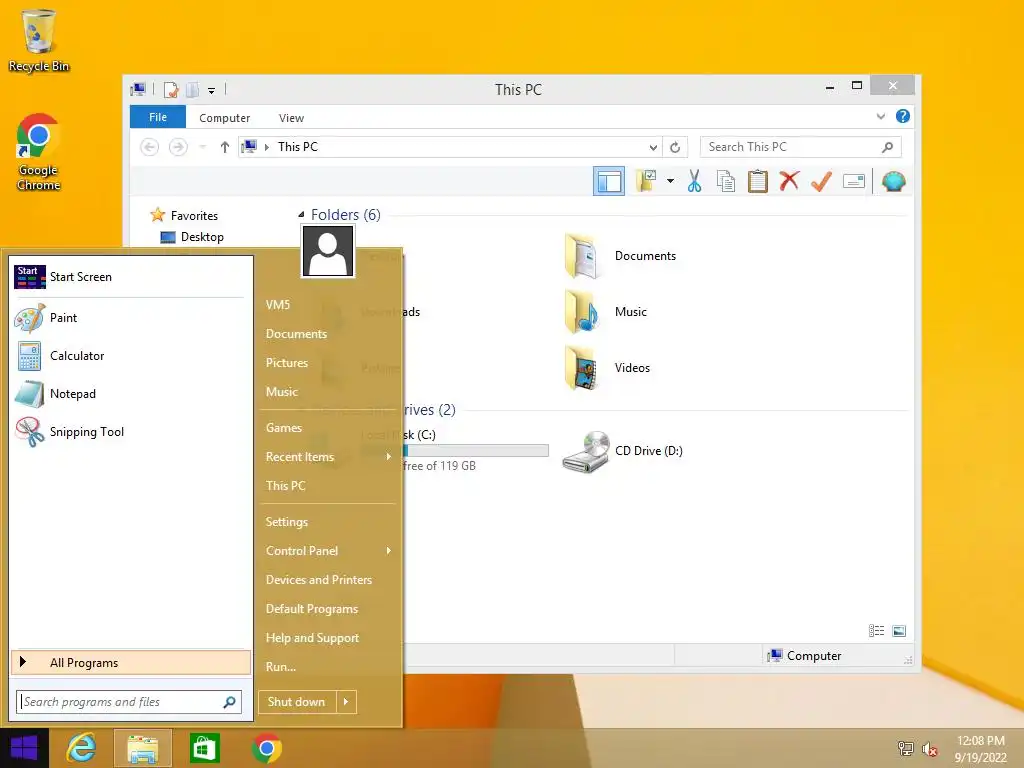Expand the Recent Items submenu
The image size is (1024, 768).
coord(328,457)
